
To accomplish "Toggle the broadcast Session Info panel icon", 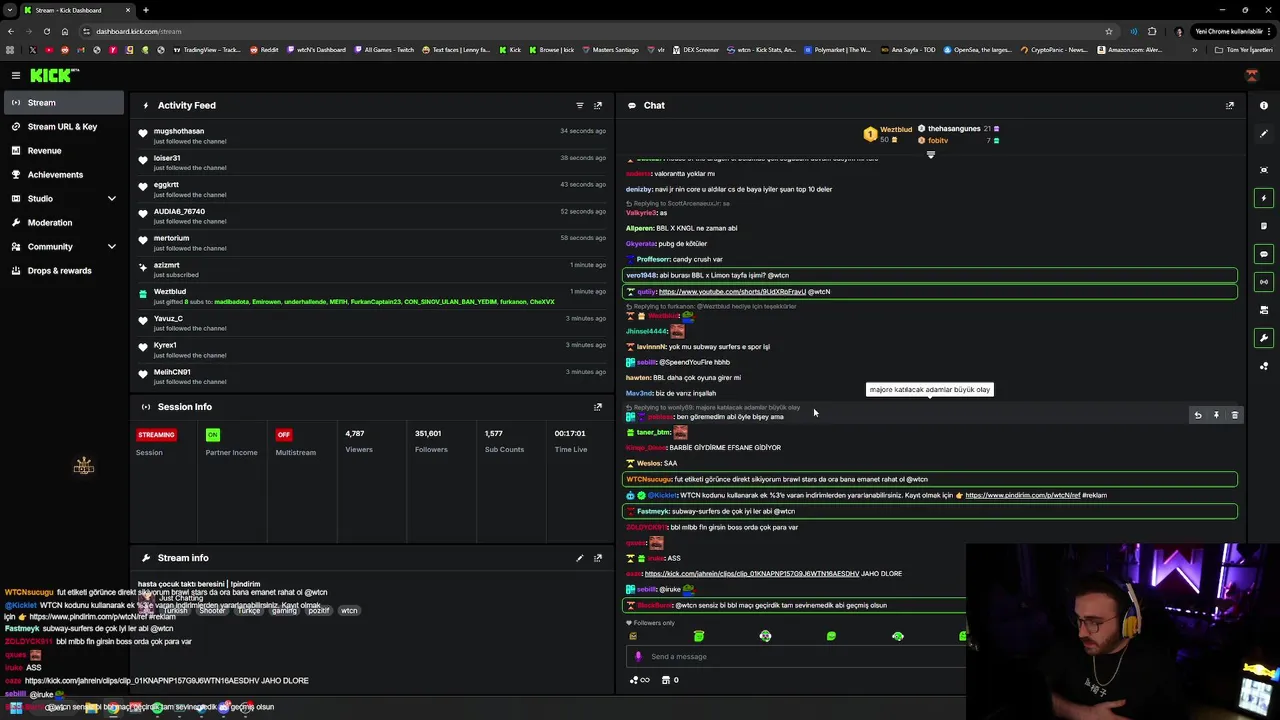I will tap(1264, 282).
